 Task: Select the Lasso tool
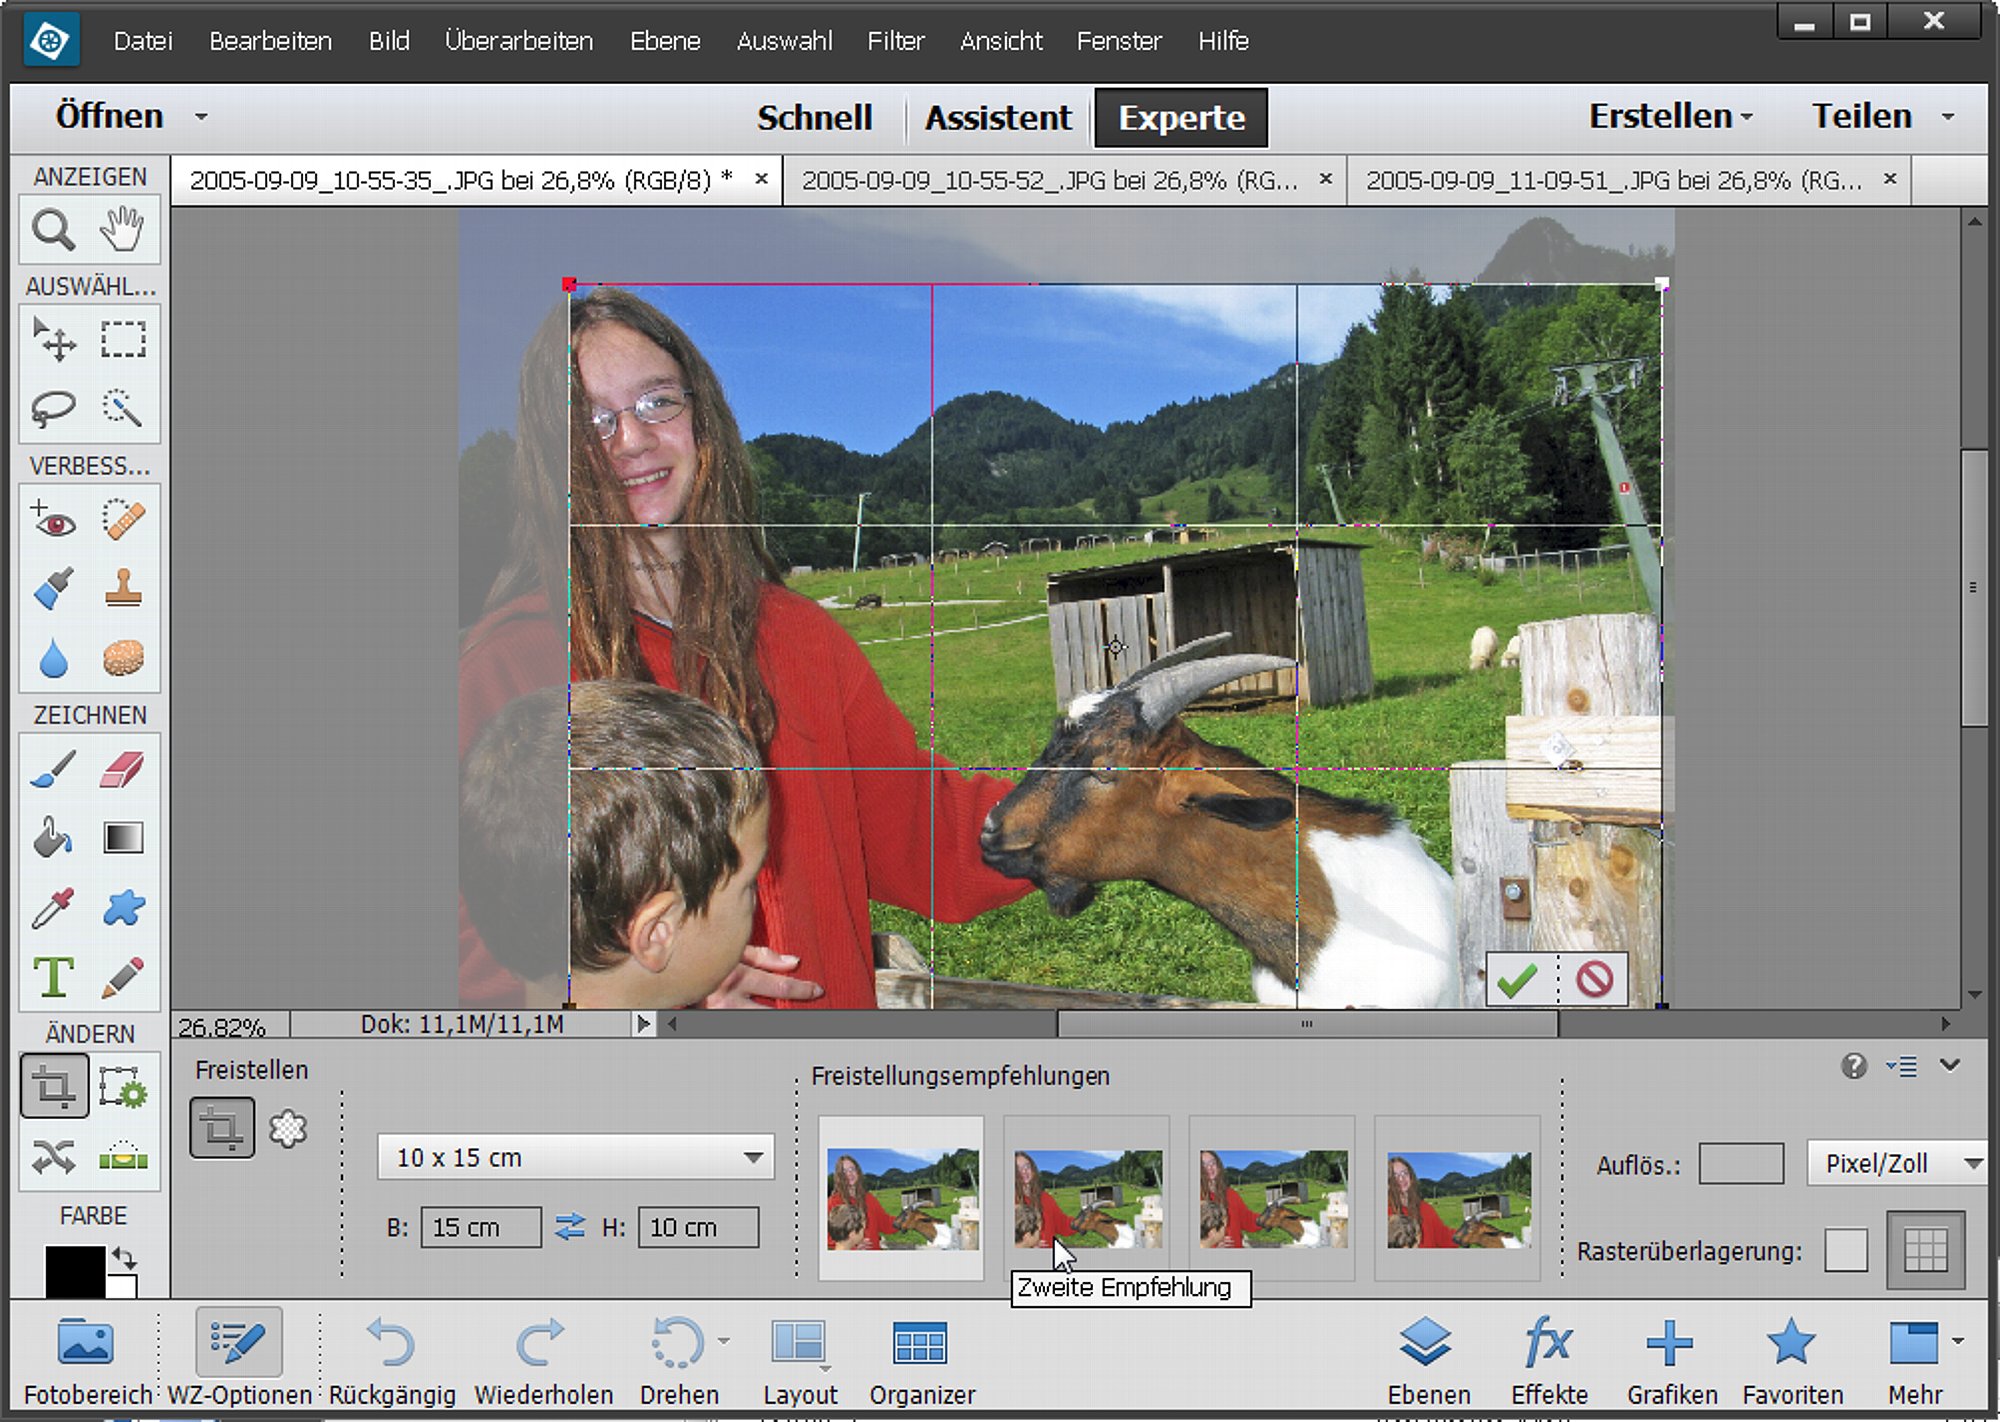pos(53,408)
